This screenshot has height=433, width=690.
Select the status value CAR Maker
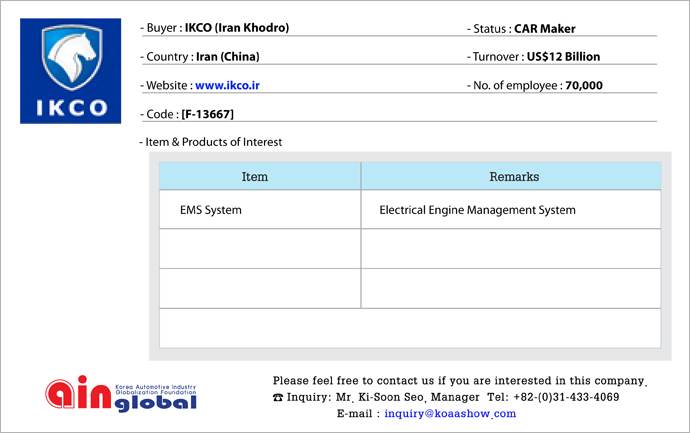pos(545,29)
